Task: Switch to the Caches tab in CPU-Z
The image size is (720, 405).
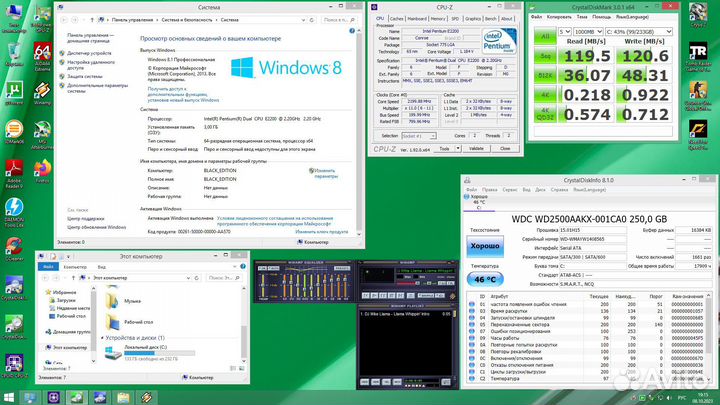Action: 397,18
